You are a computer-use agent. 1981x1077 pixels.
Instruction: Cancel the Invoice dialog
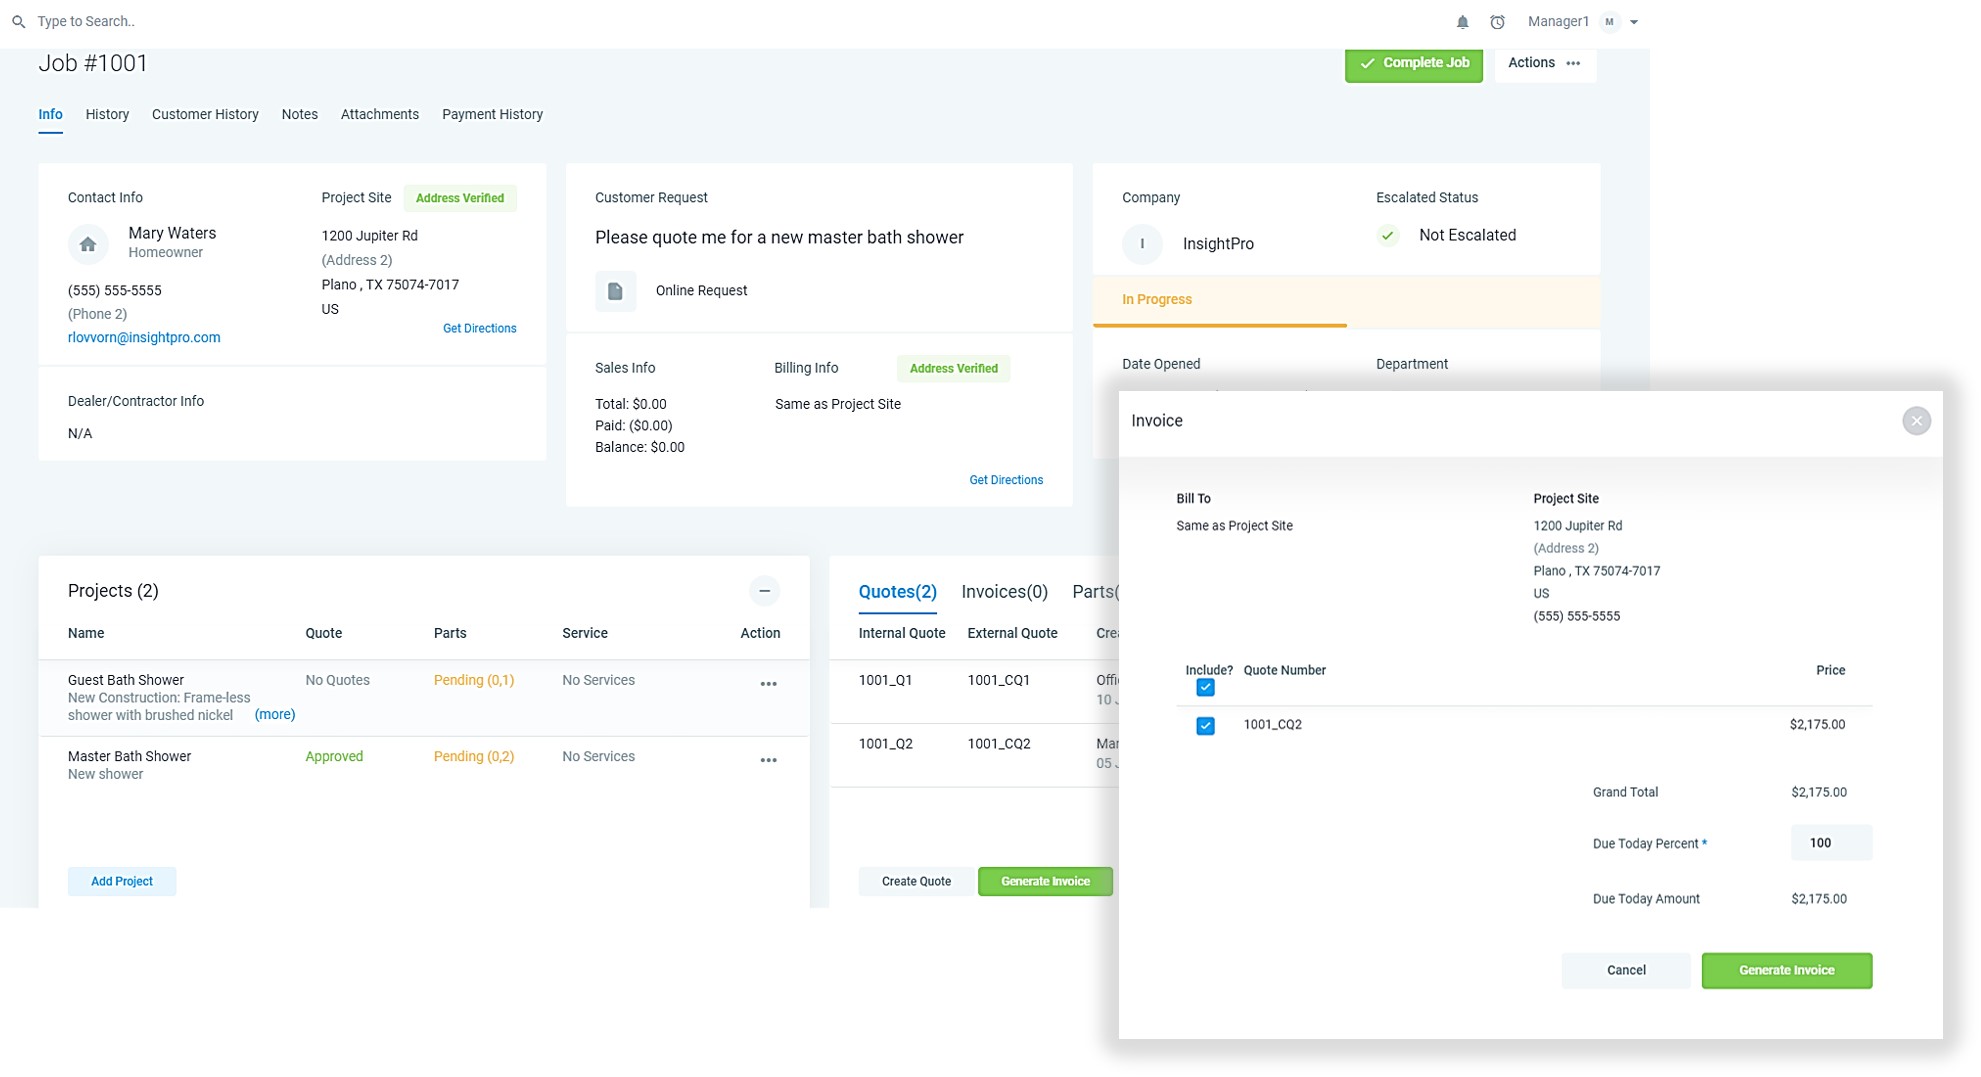pos(1626,970)
